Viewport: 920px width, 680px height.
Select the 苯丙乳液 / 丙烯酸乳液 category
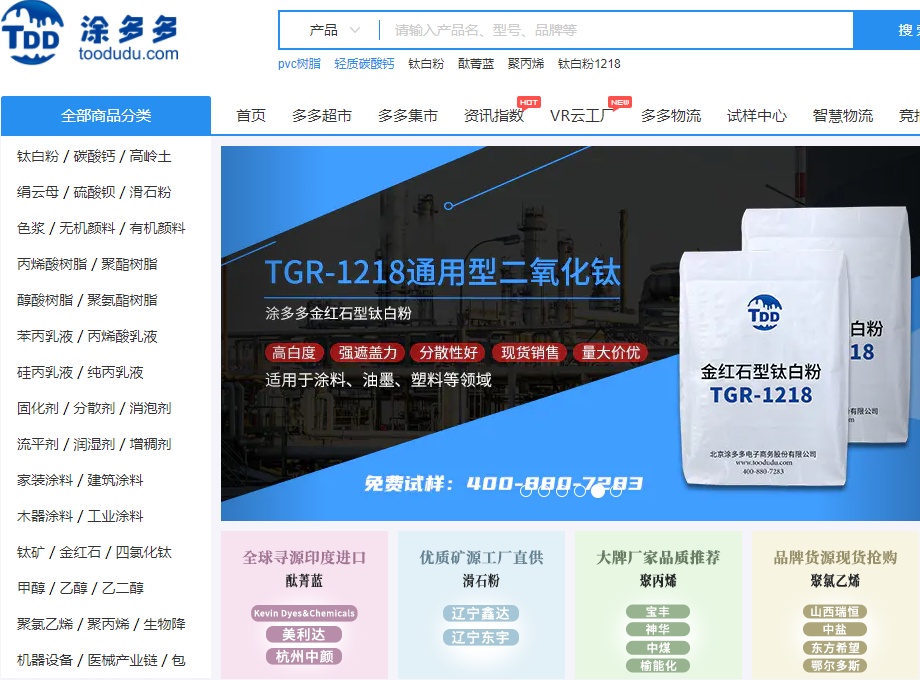tap(87, 336)
